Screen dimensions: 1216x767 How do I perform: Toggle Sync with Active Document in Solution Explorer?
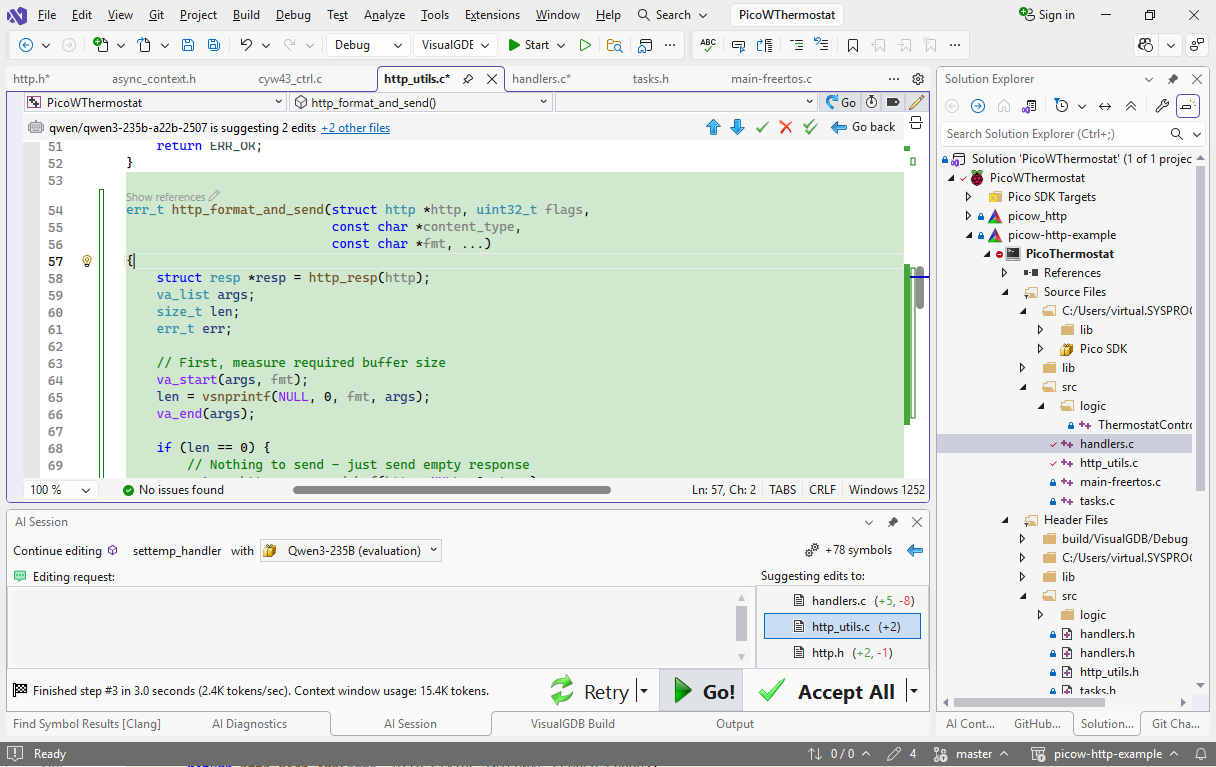pyautogui.click(x=1105, y=106)
